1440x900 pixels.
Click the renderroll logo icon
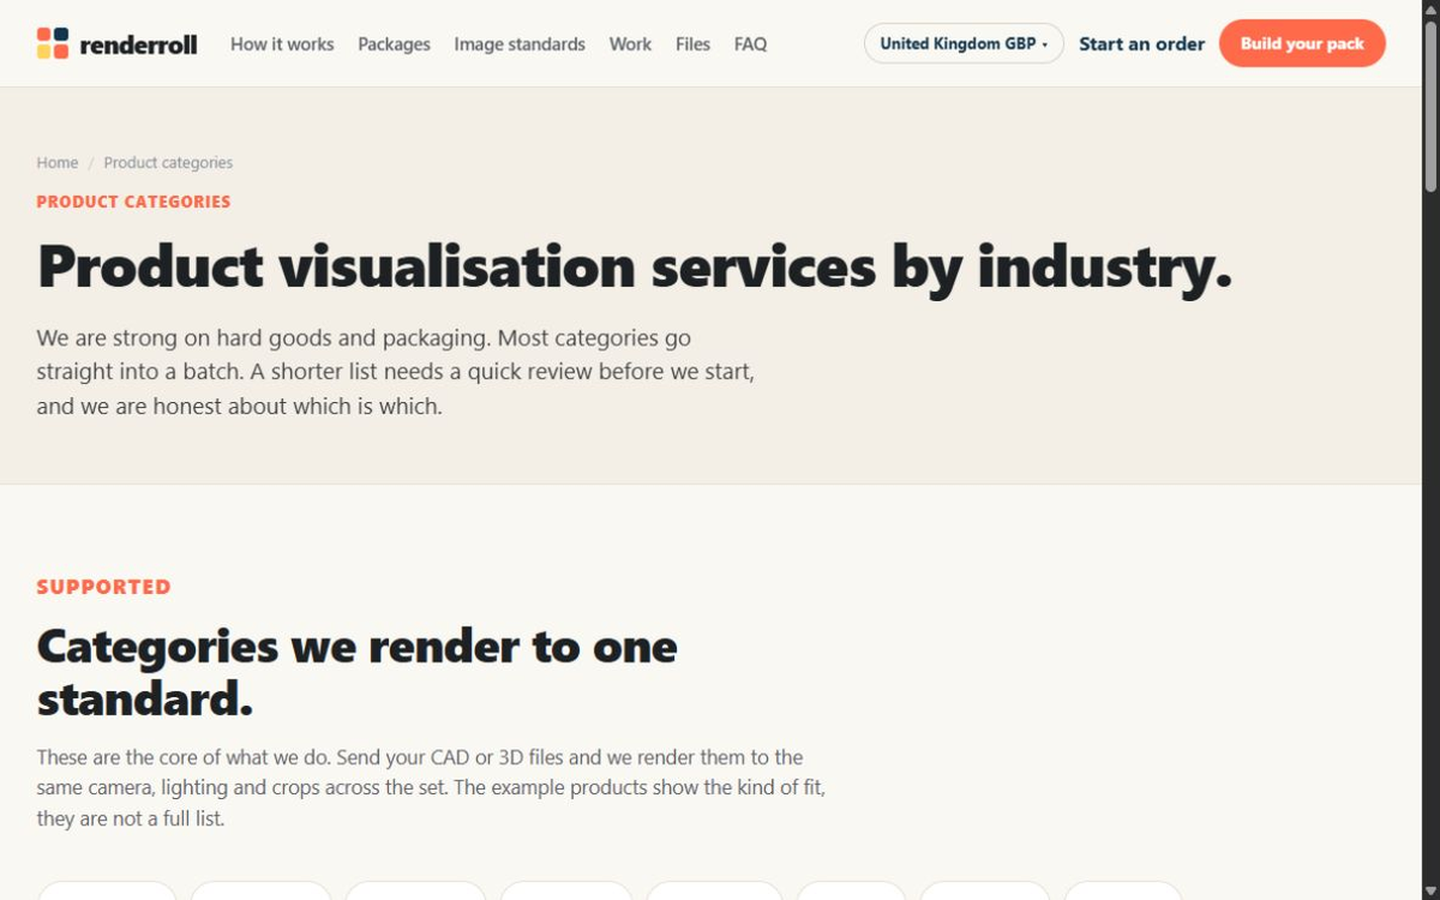[x=53, y=43]
